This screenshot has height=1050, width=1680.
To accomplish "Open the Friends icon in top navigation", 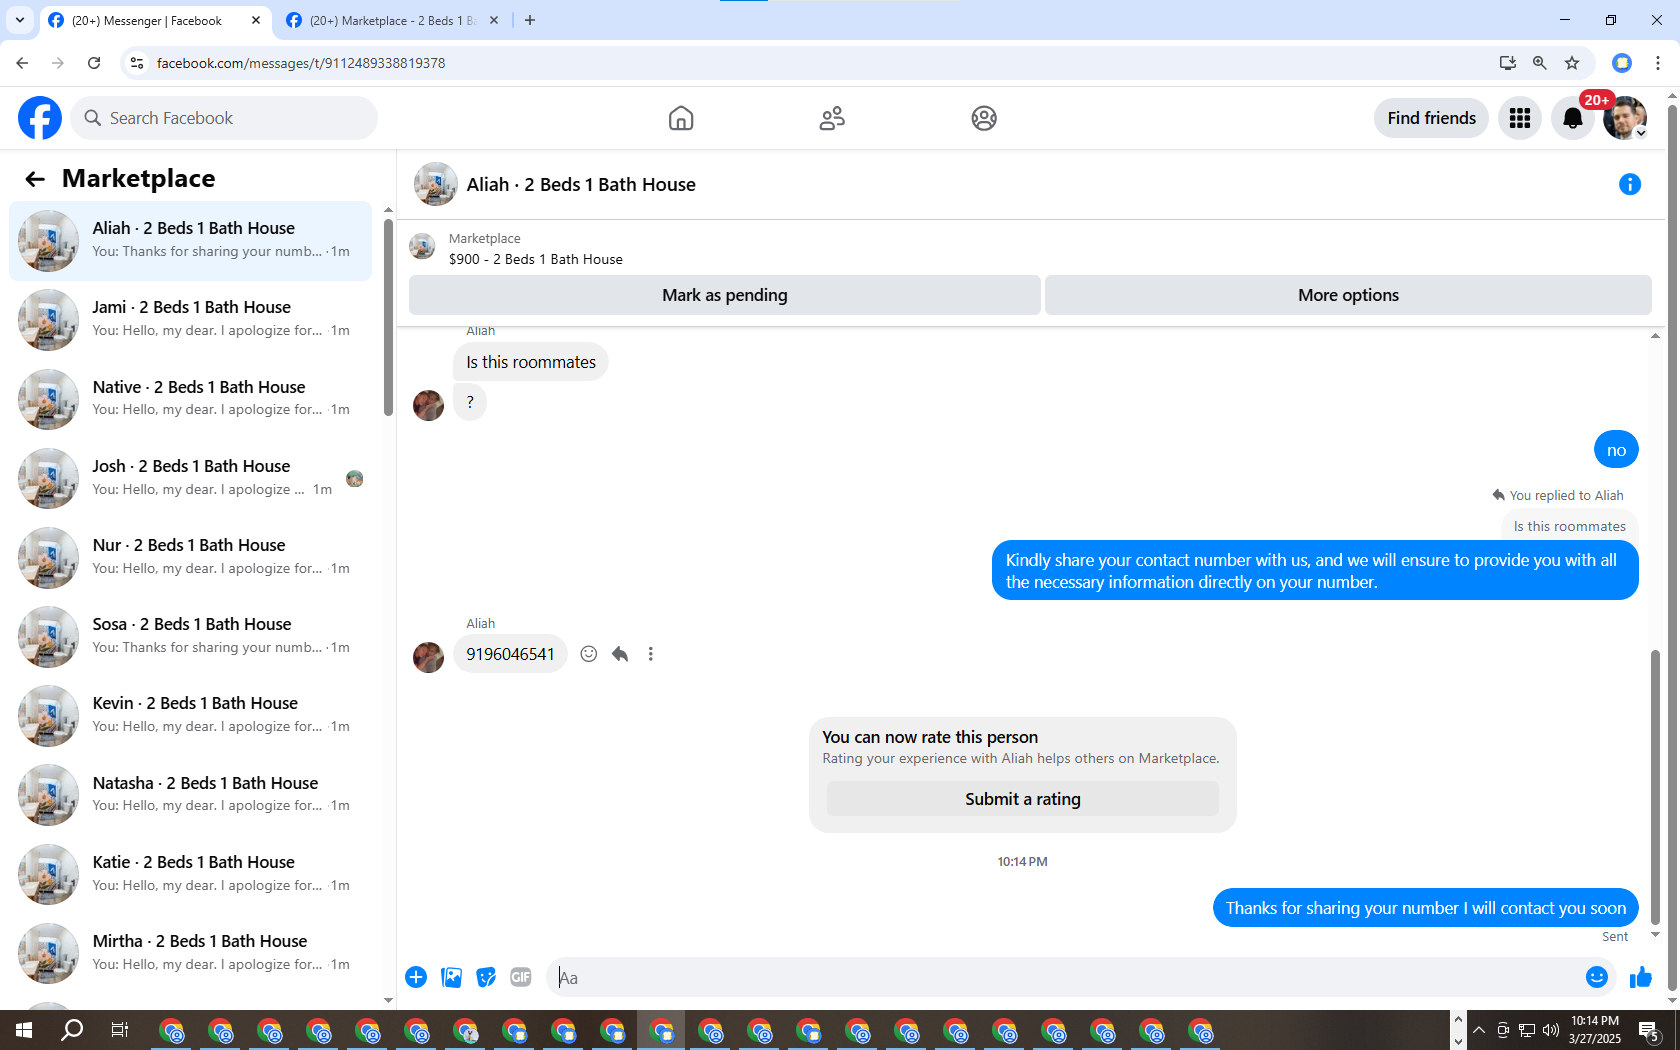I will tap(832, 118).
